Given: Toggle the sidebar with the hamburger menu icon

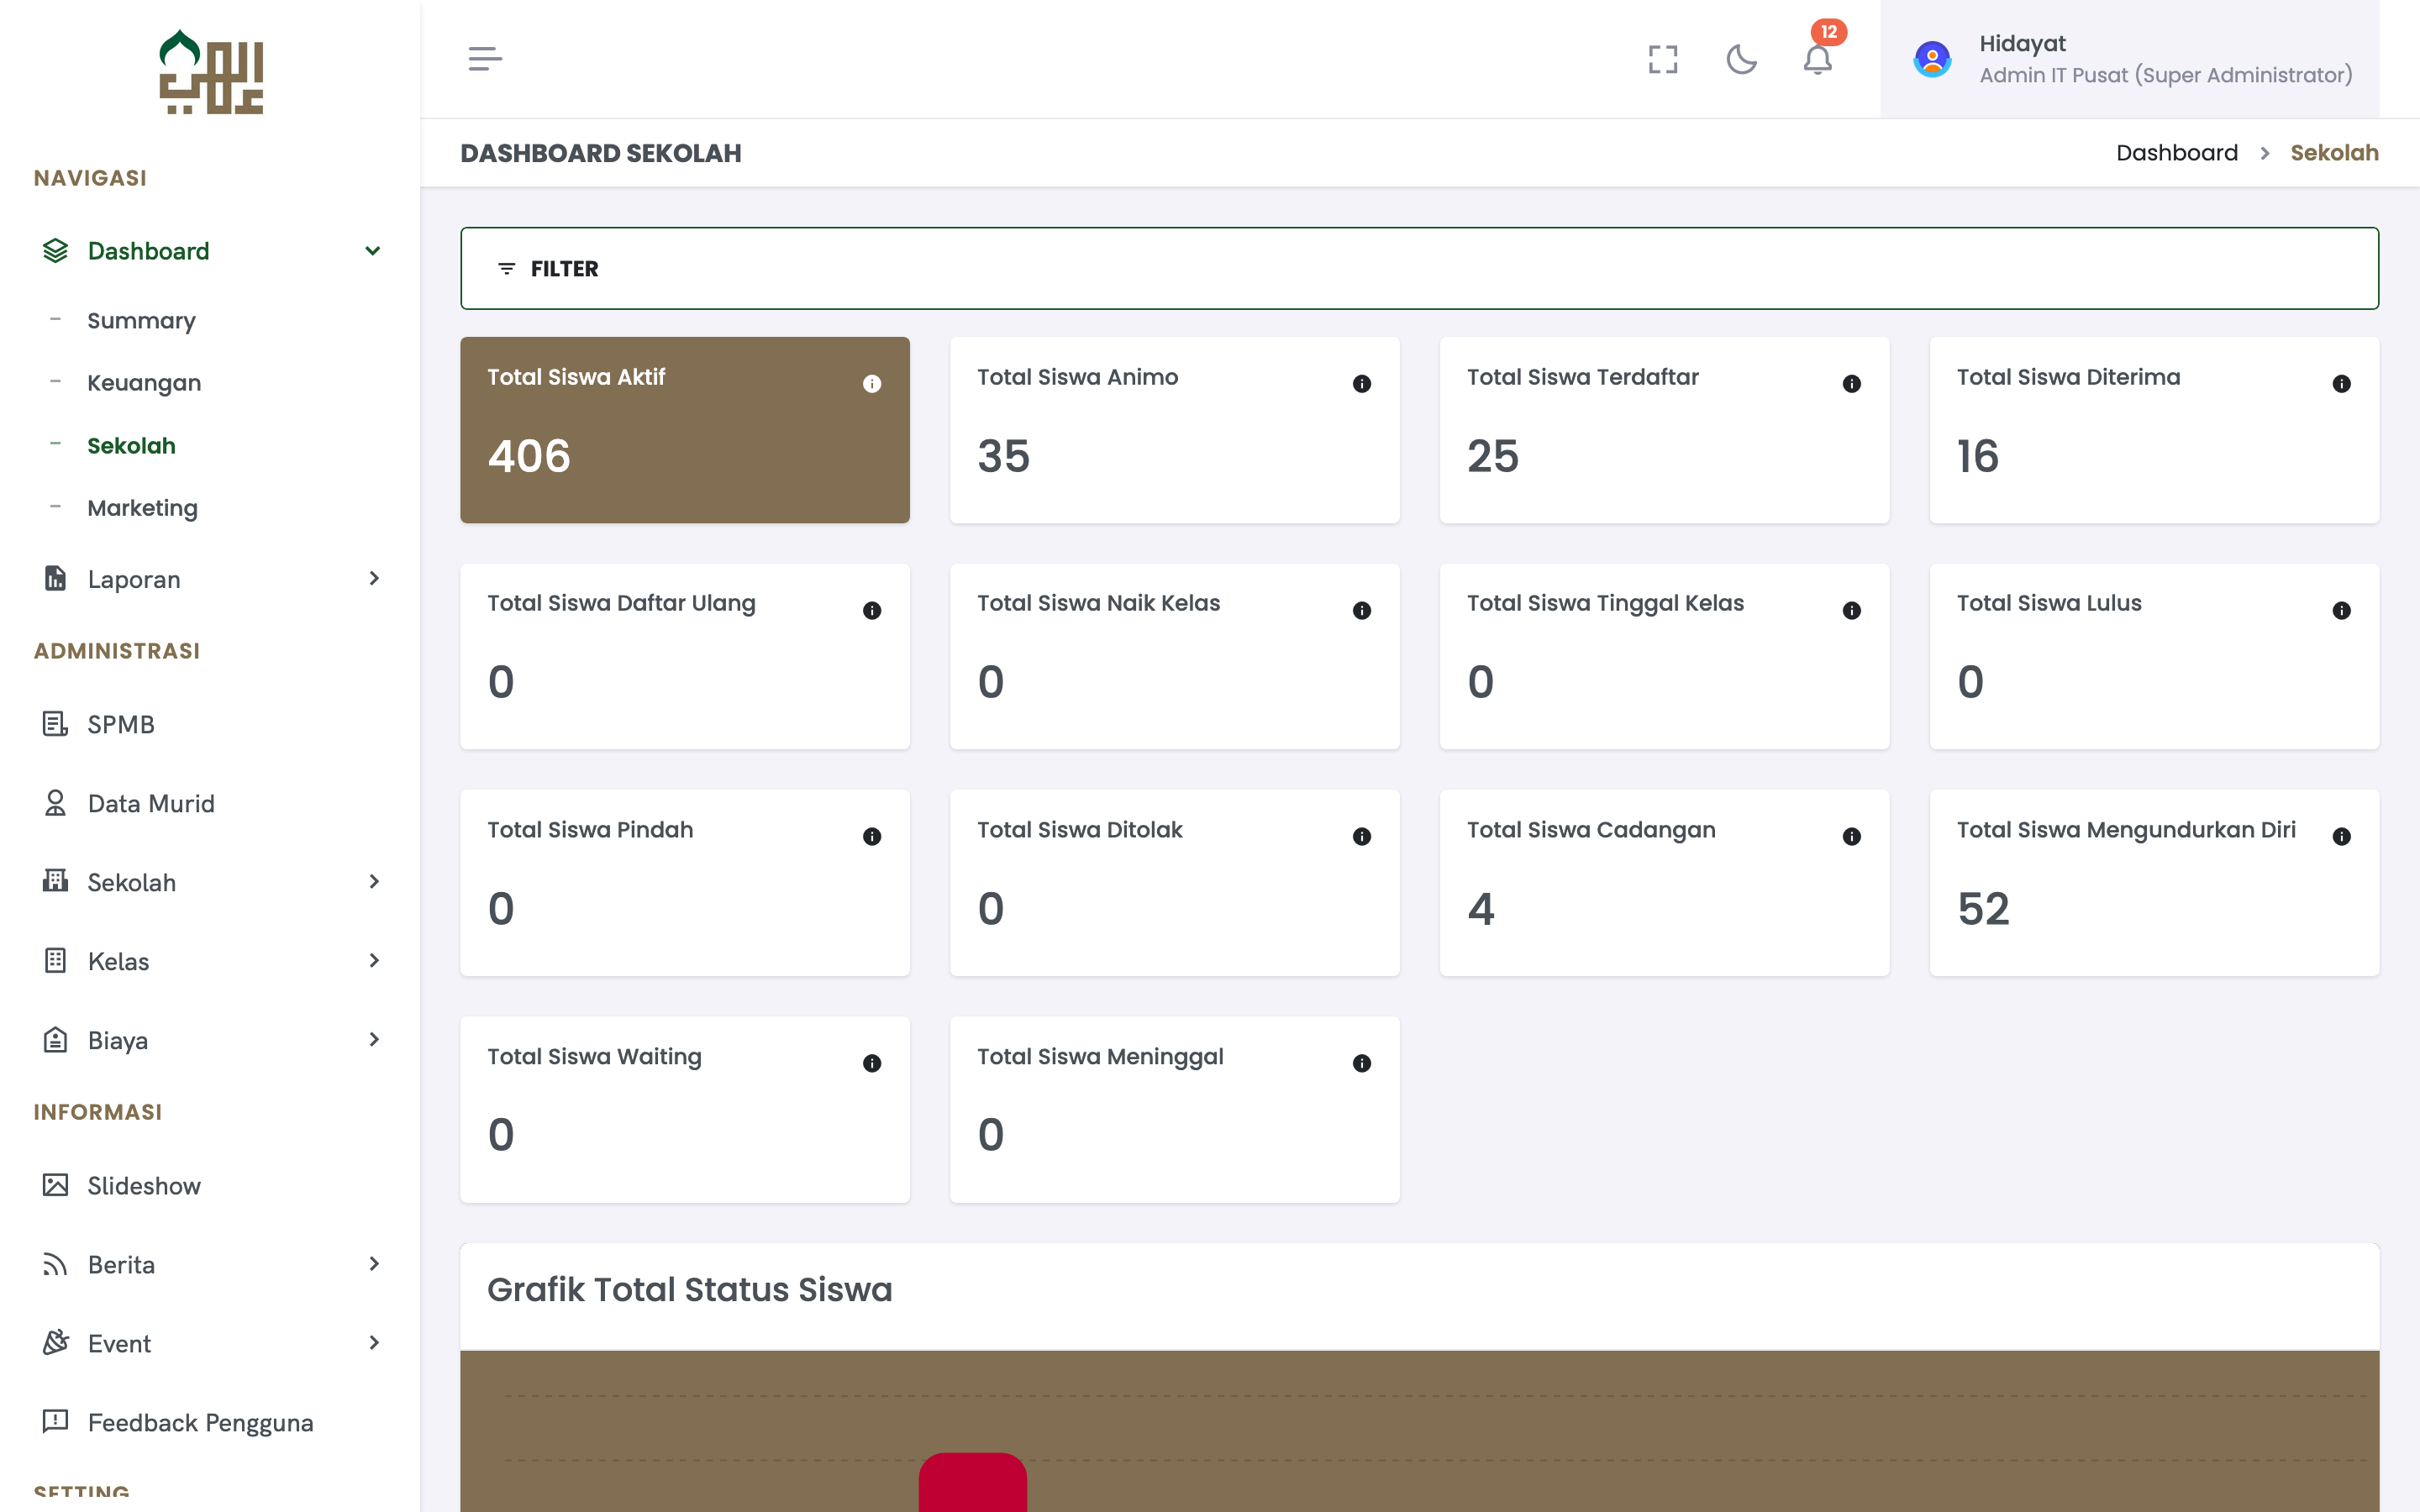Looking at the screenshot, I should 485,59.
